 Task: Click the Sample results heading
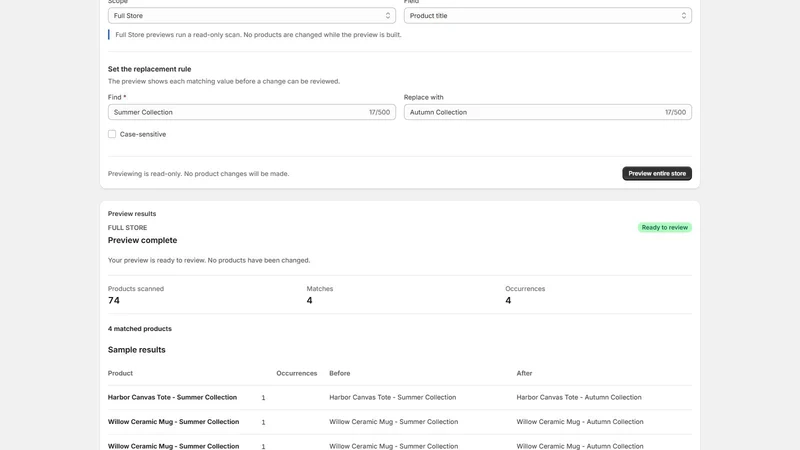pos(137,350)
